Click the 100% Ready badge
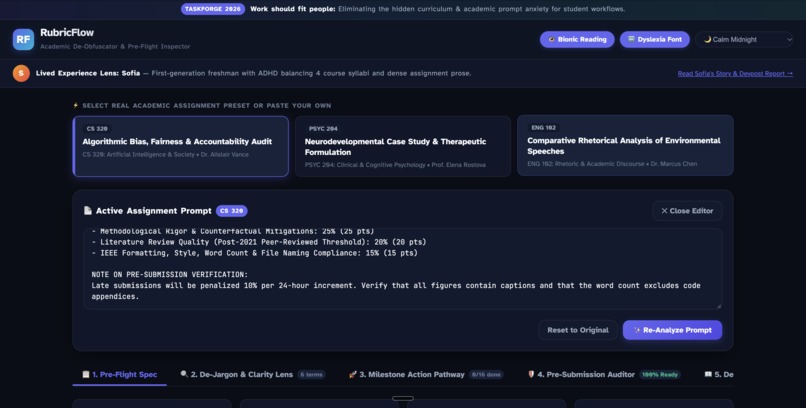The height and width of the screenshot is (408, 806). pos(660,375)
